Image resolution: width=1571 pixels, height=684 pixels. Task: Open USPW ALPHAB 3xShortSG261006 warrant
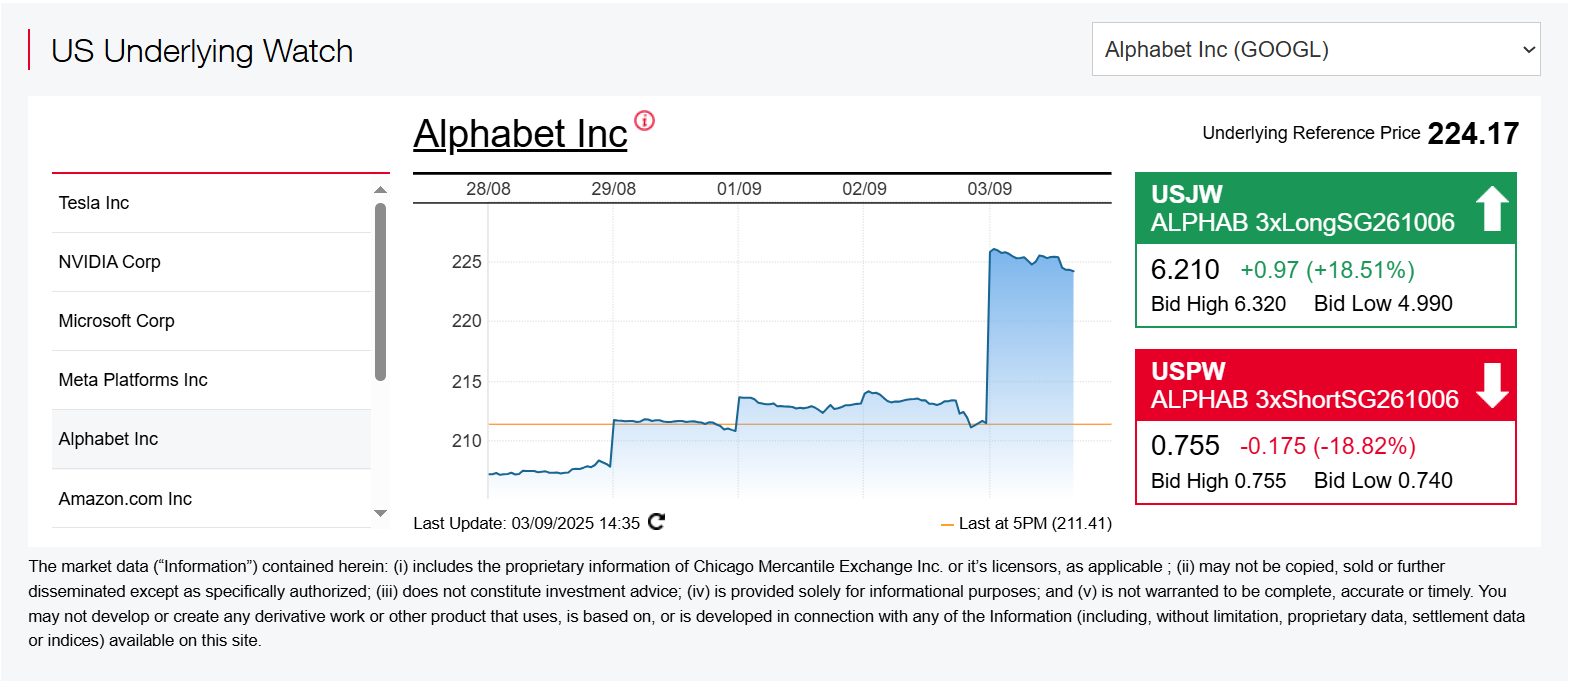coord(1326,427)
